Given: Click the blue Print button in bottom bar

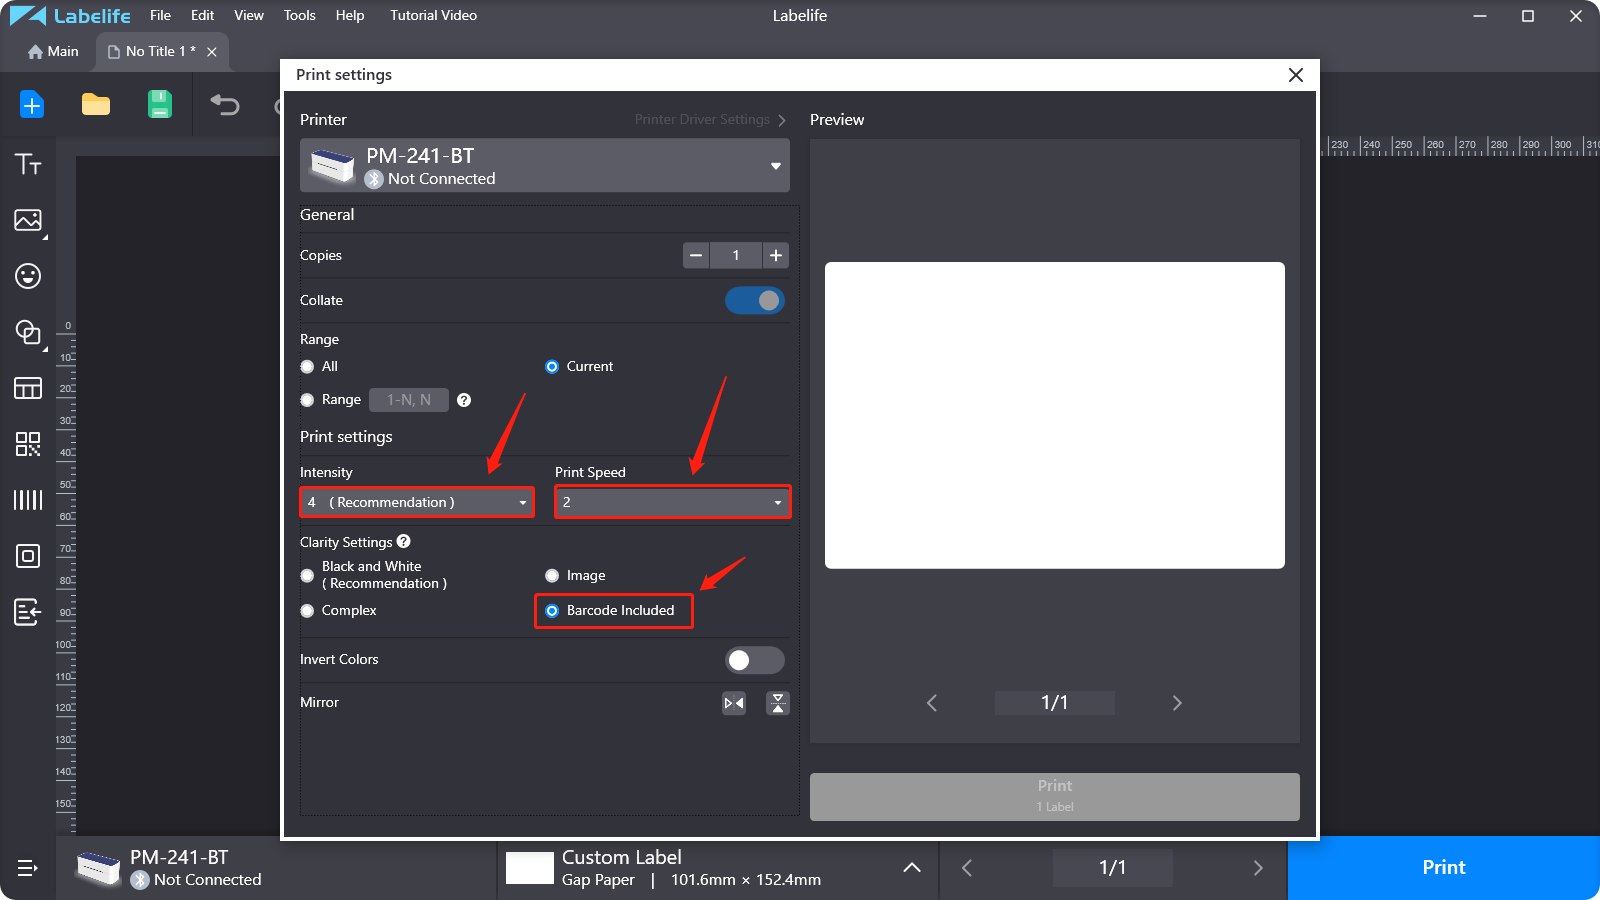Looking at the screenshot, I should (x=1444, y=868).
